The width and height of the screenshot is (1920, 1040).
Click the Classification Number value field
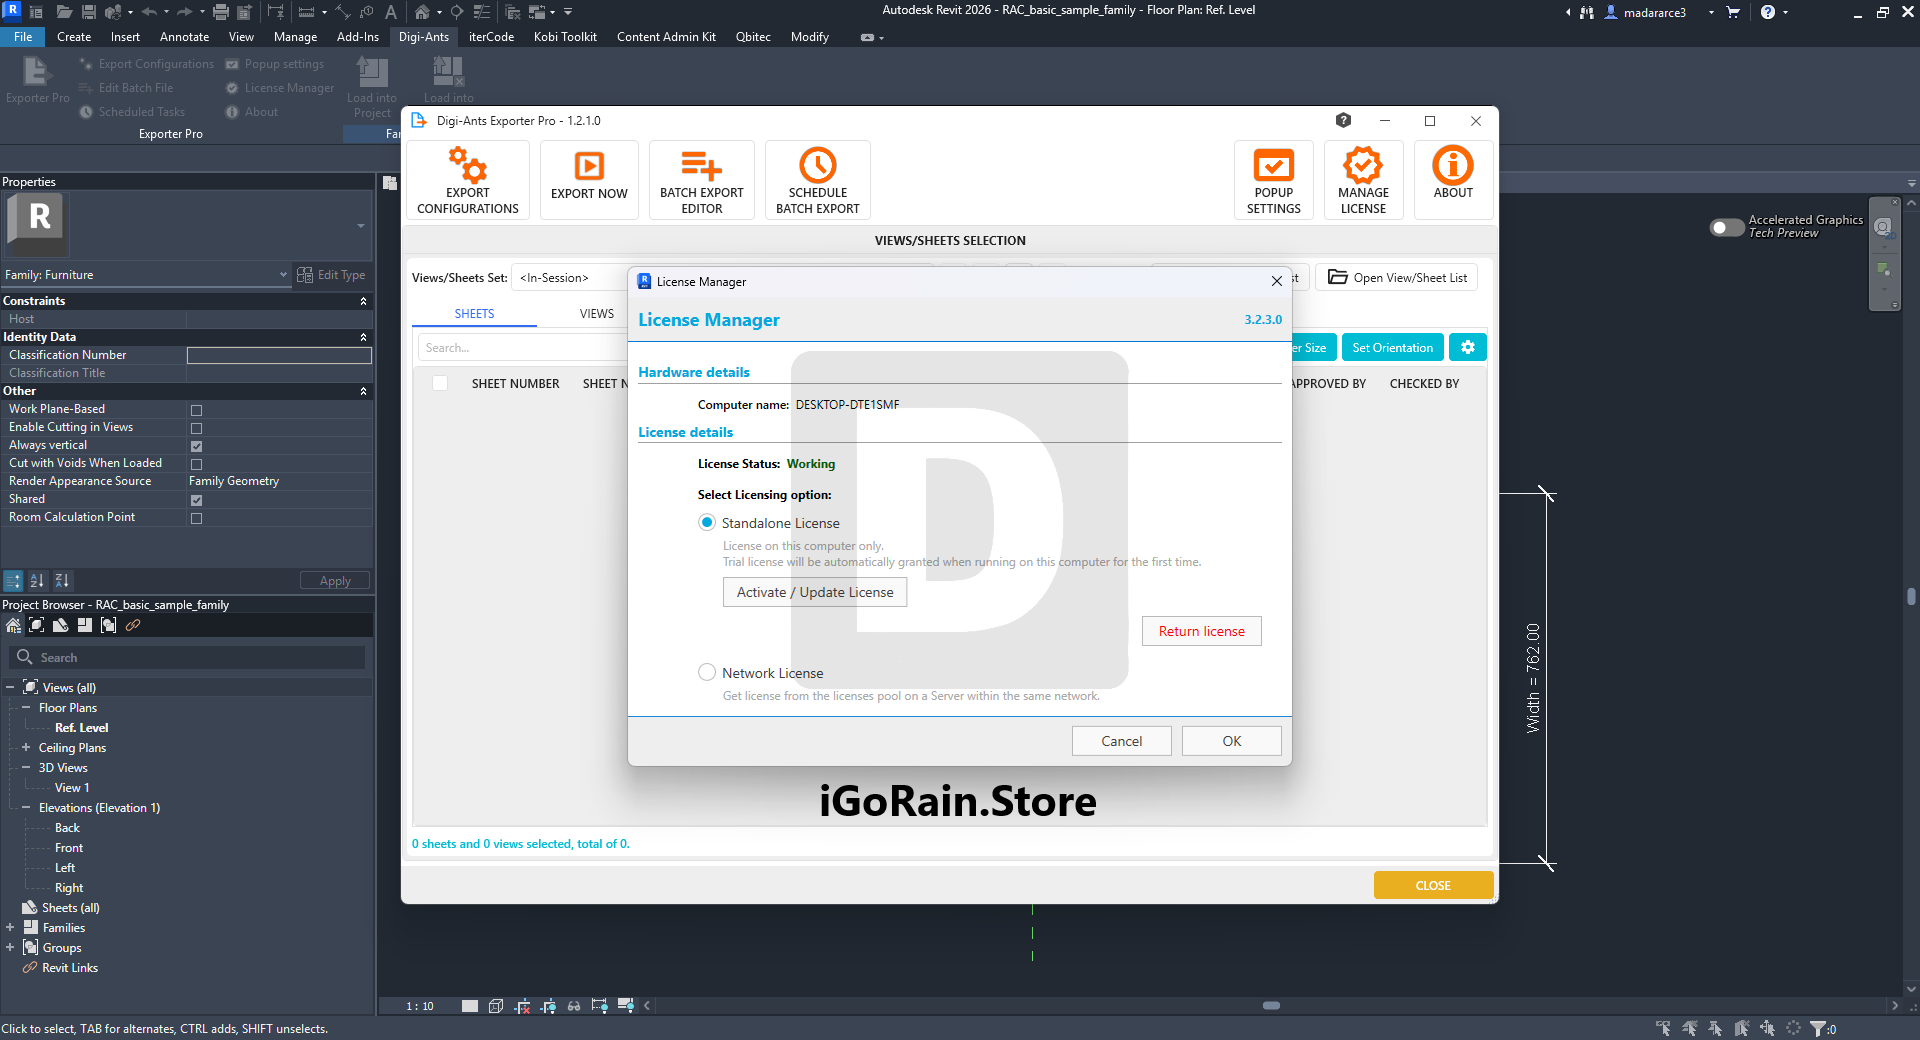pos(279,355)
